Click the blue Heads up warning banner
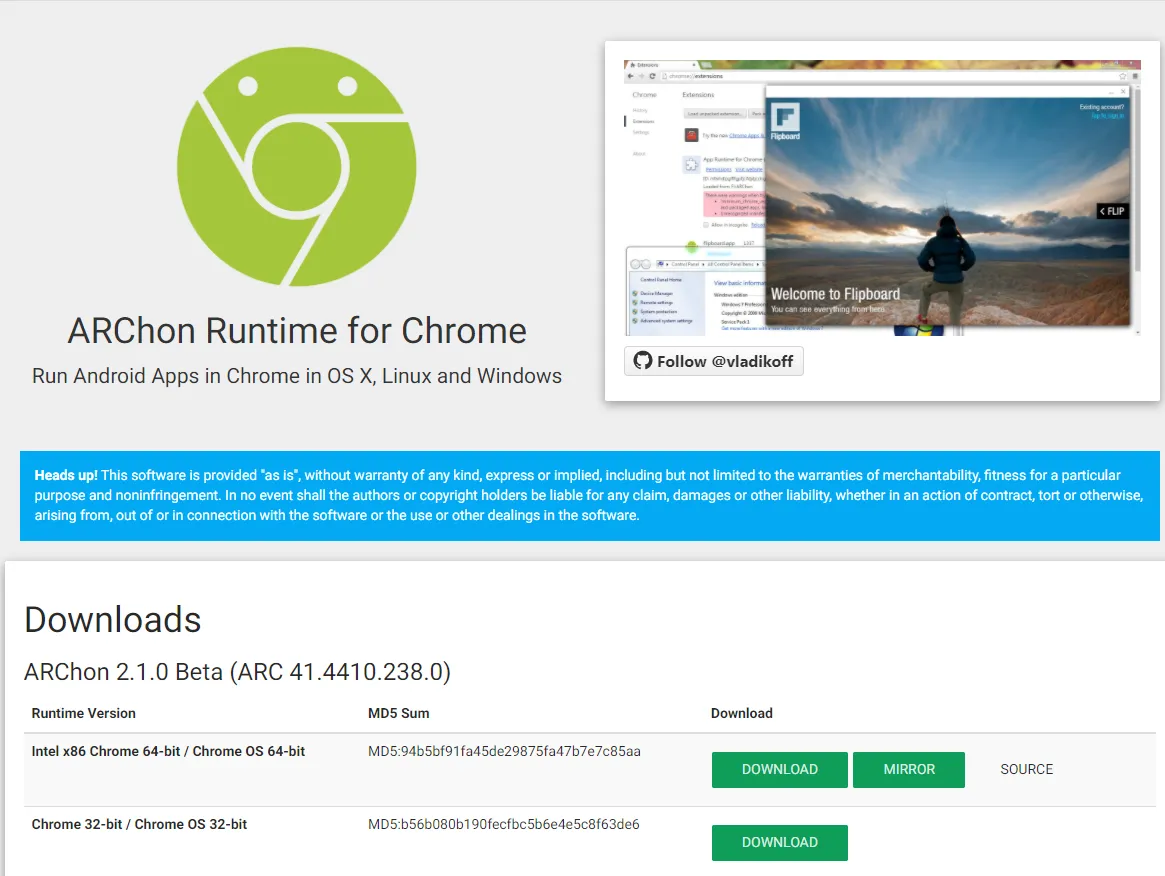Image resolution: width=1165 pixels, height=876 pixels. (582, 495)
